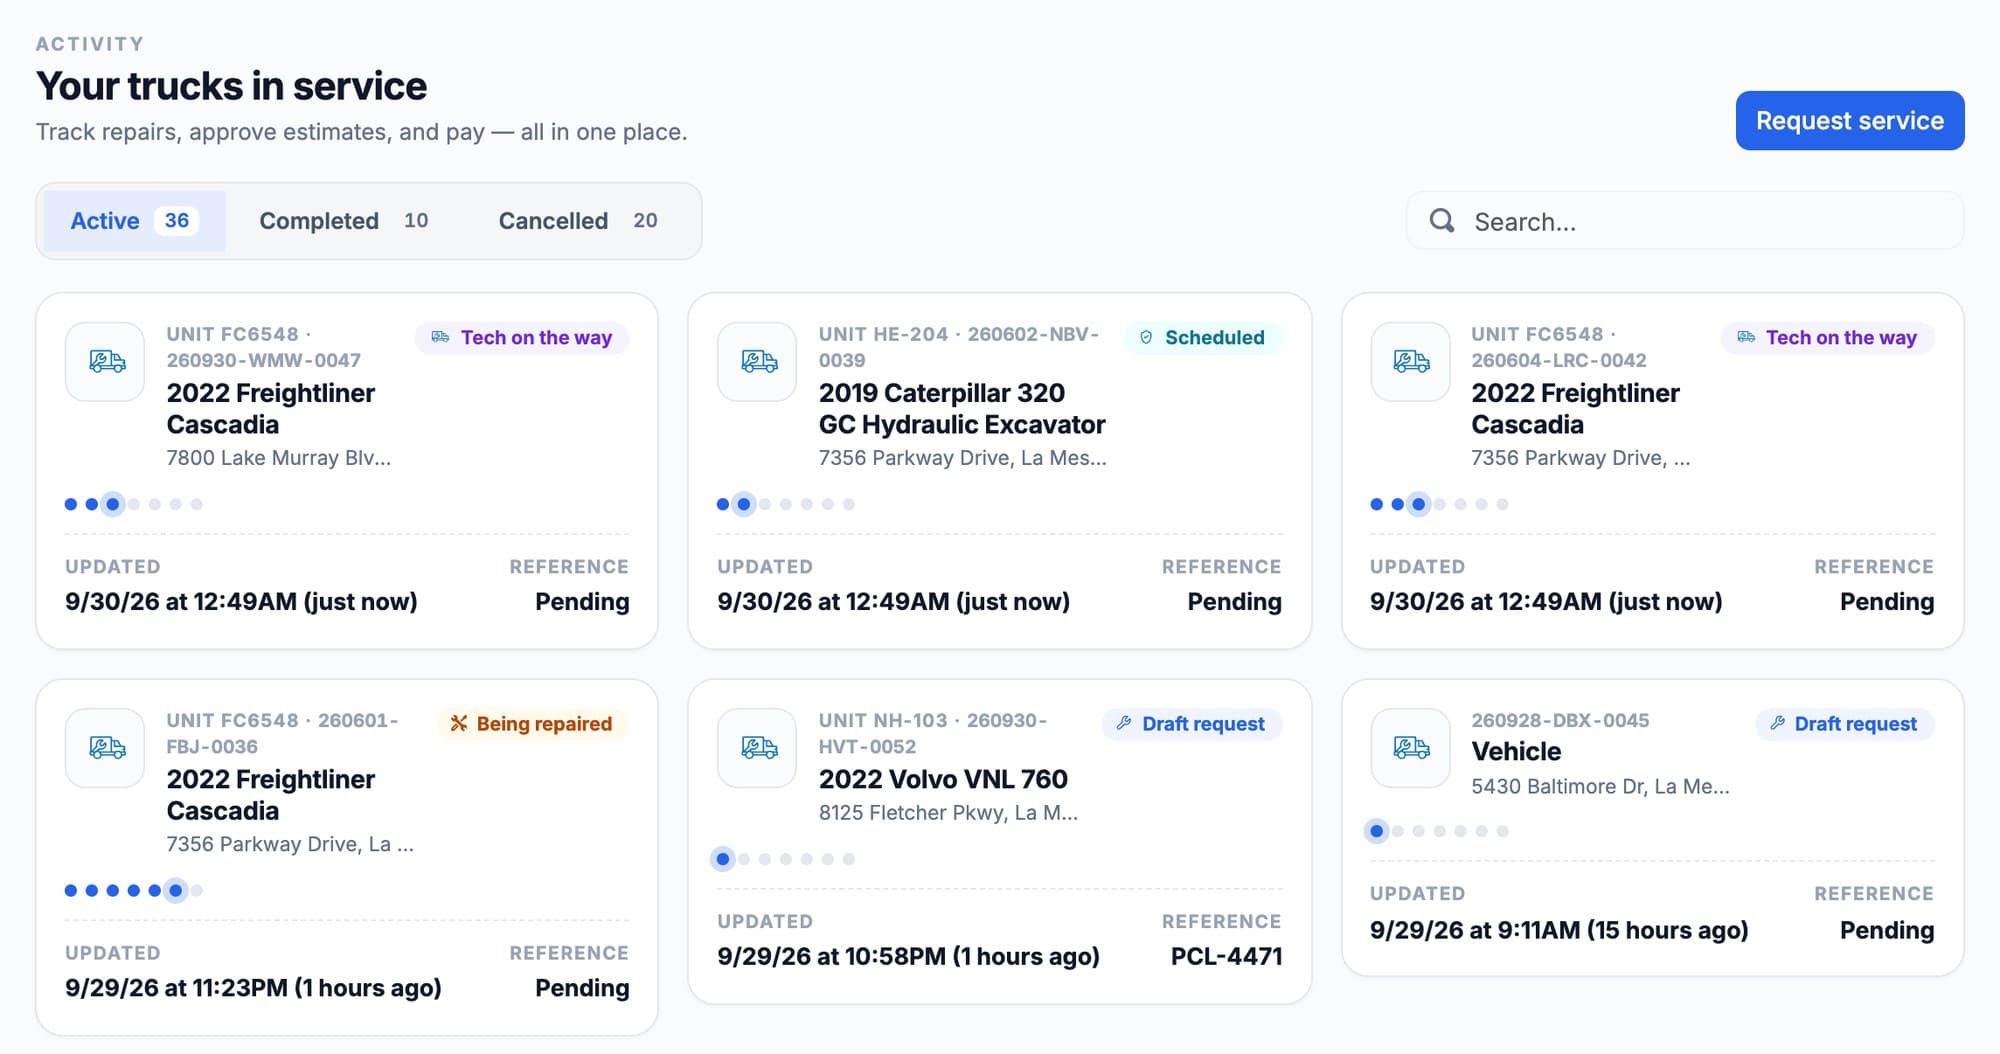Click Draft request badge on Vehicle card
The image size is (2000, 1054).
point(1844,724)
